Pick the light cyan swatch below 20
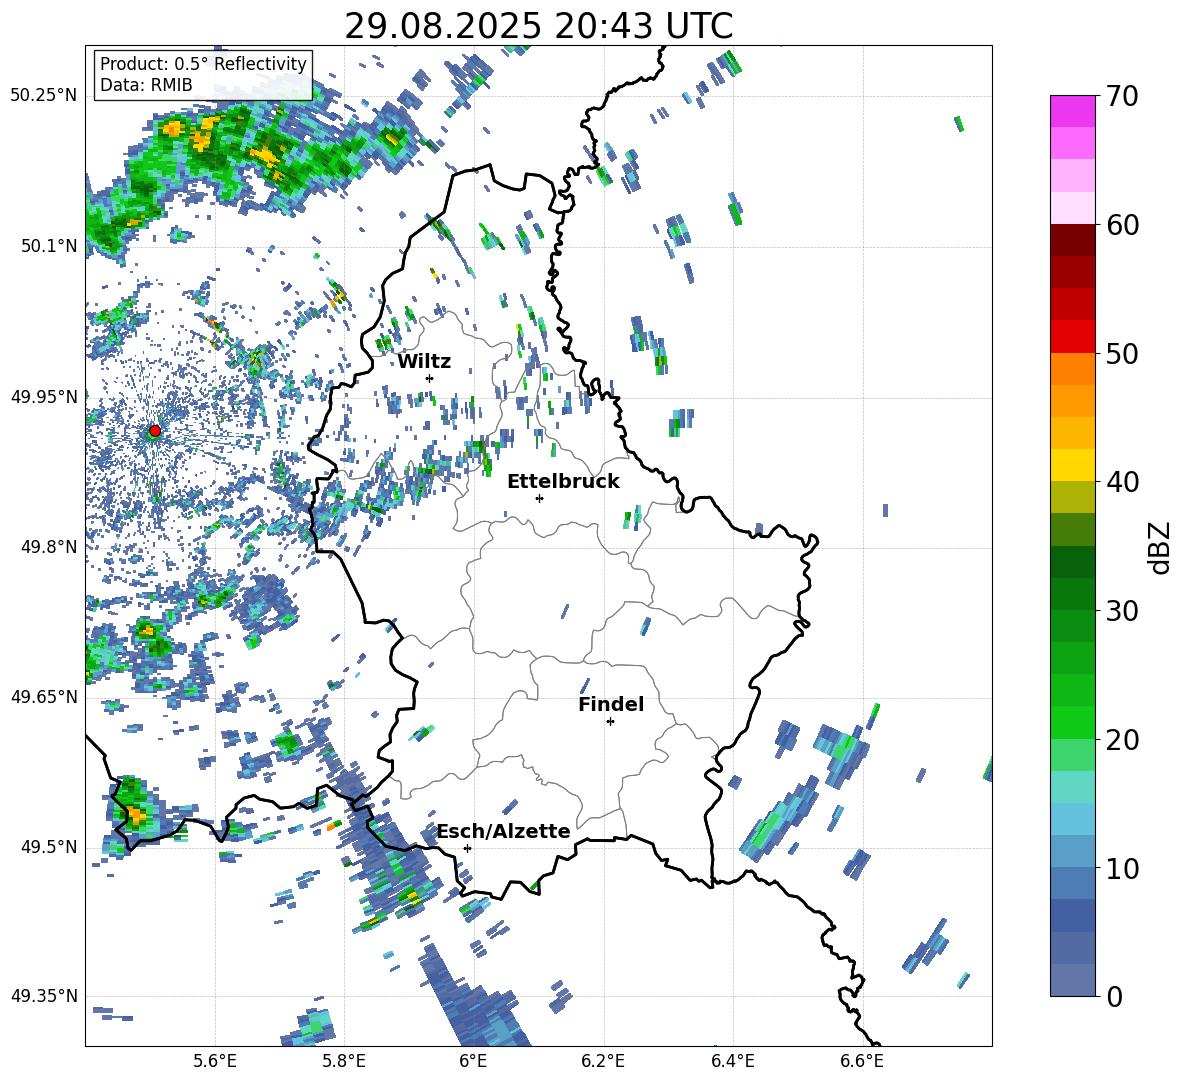 (1072, 787)
